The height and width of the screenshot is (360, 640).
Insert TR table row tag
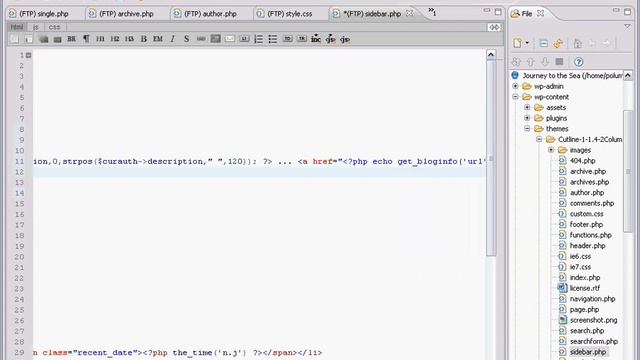[302, 39]
